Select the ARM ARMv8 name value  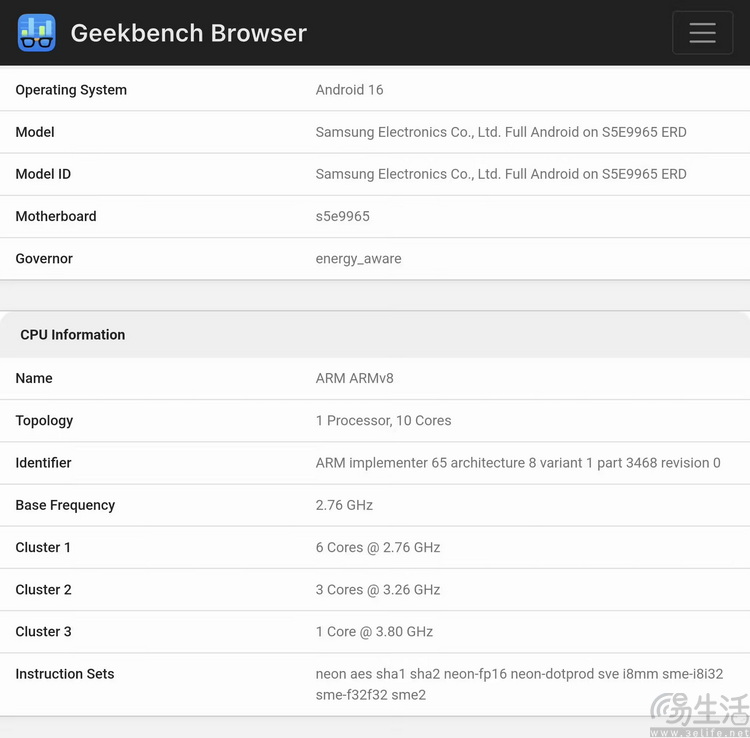click(x=354, y=379)
